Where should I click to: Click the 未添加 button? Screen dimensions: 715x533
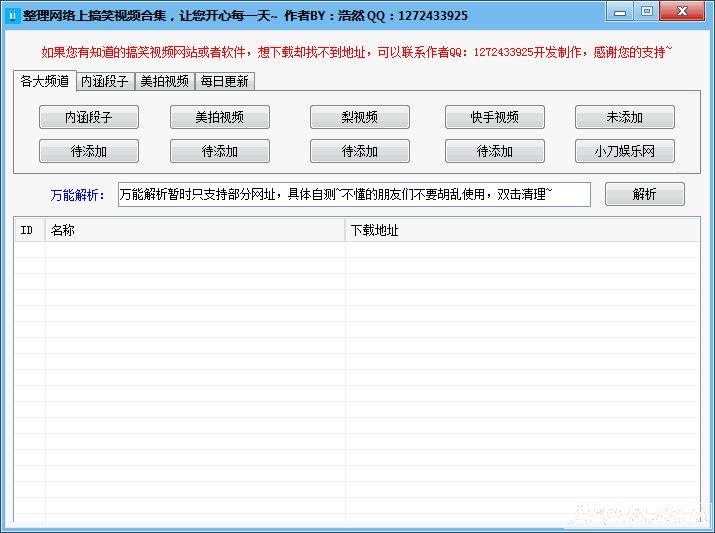624,117
